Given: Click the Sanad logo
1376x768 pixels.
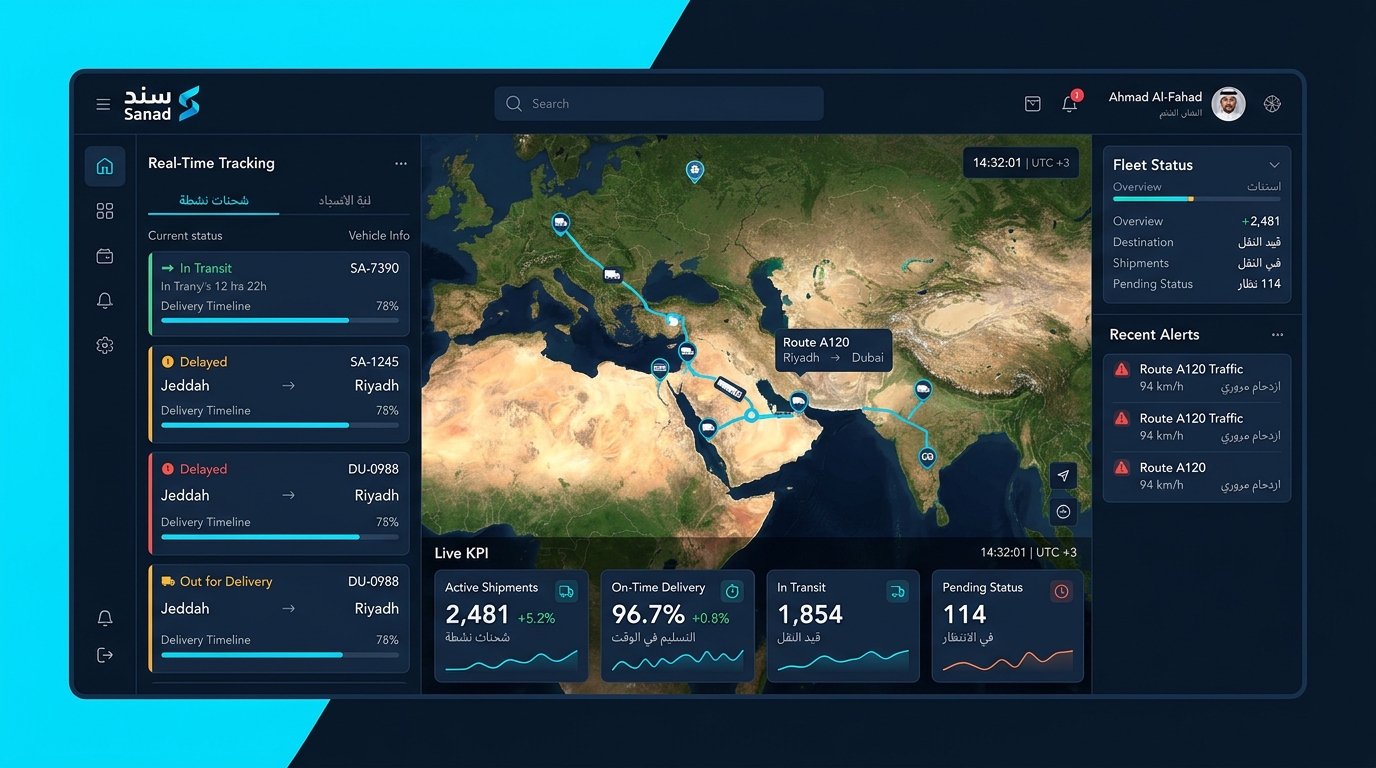Looking at the screenshot, I should [162, 104].
